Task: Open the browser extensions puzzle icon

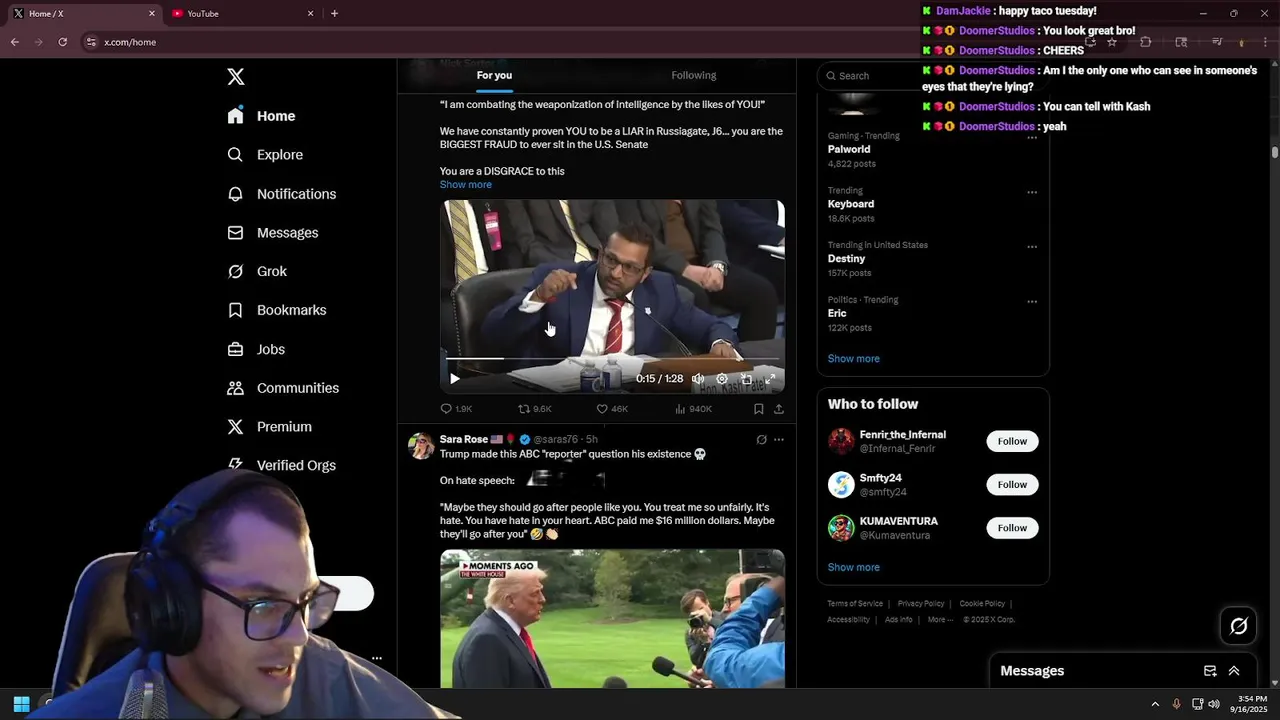Action: click(1146, 42)
